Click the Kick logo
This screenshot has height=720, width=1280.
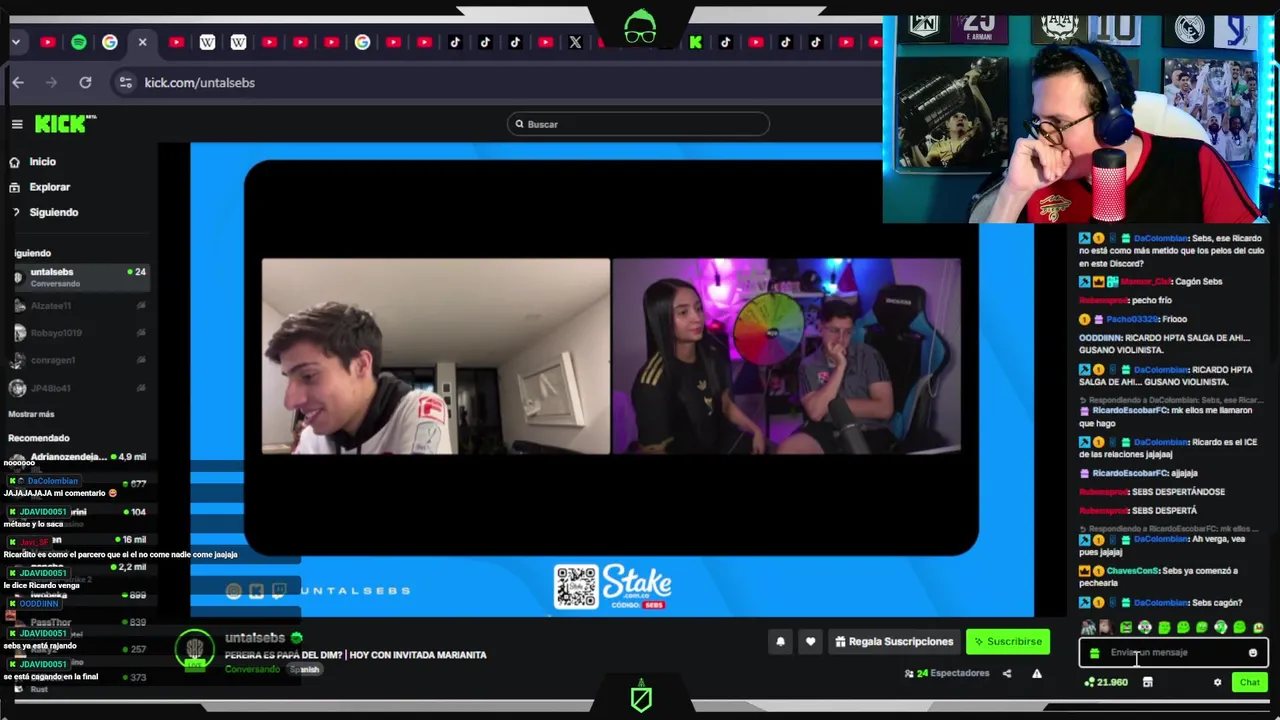(x=62, y=124)
